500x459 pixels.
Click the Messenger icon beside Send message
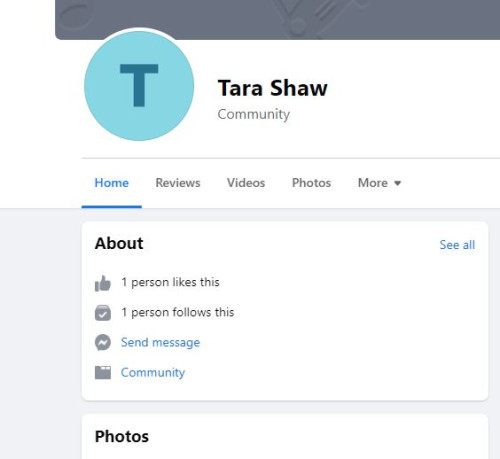pyautogui.click(x=103, y=342)
